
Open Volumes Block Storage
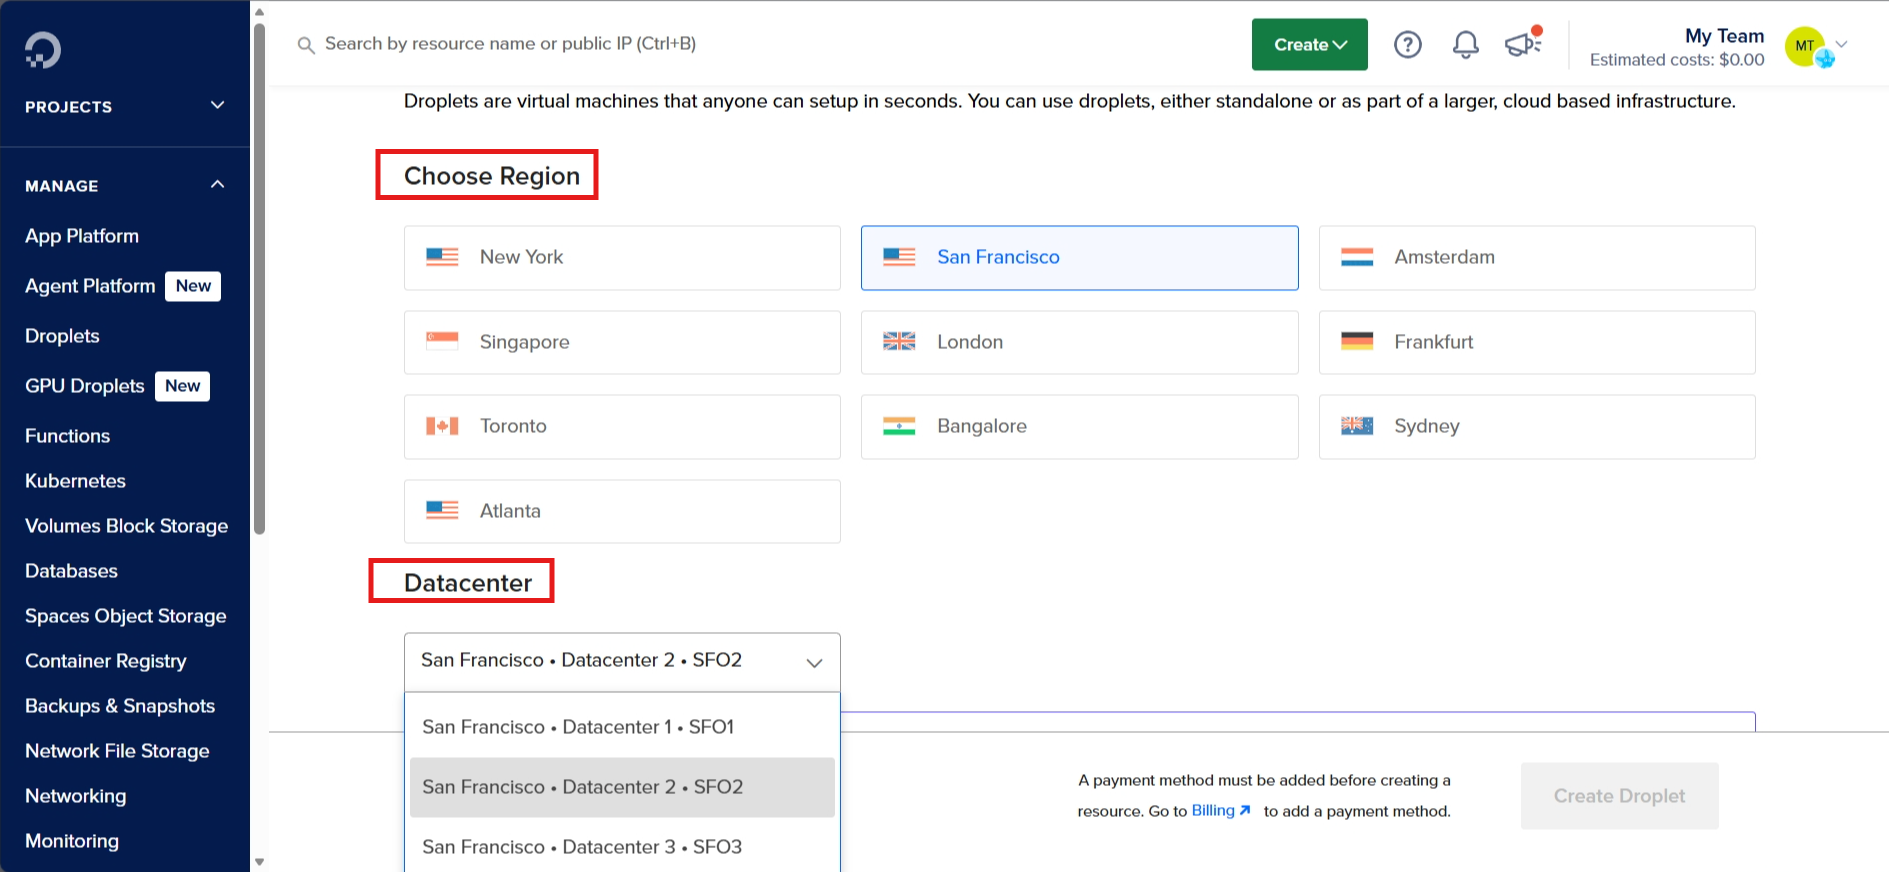(x=126, y=526)
